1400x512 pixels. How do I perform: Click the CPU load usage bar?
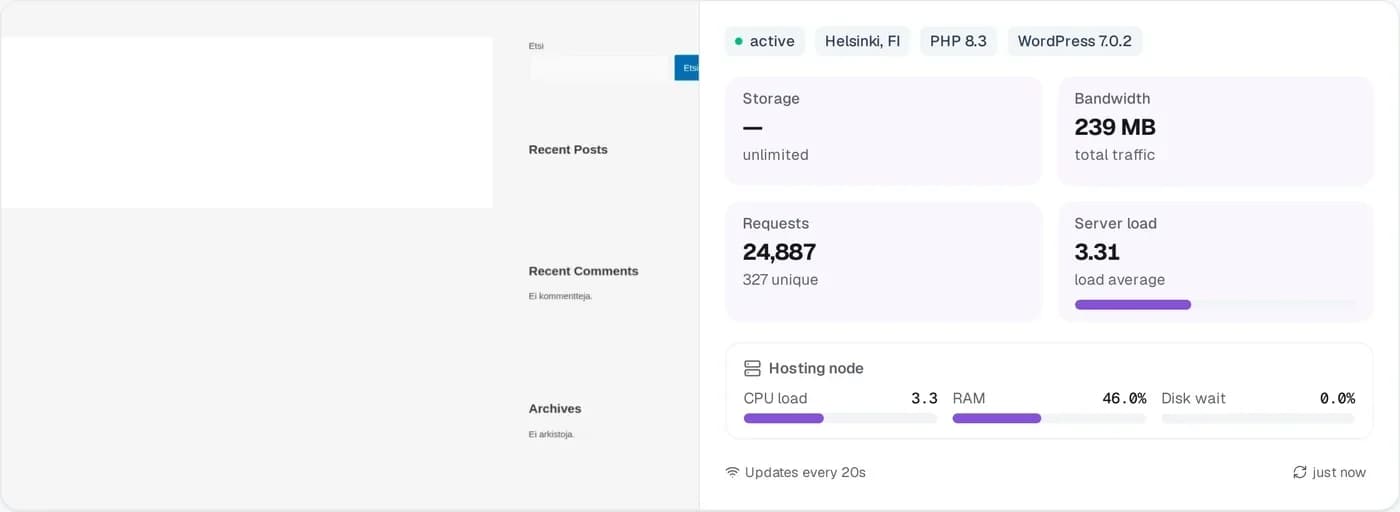pyautogui.click(x=840, y=418)
